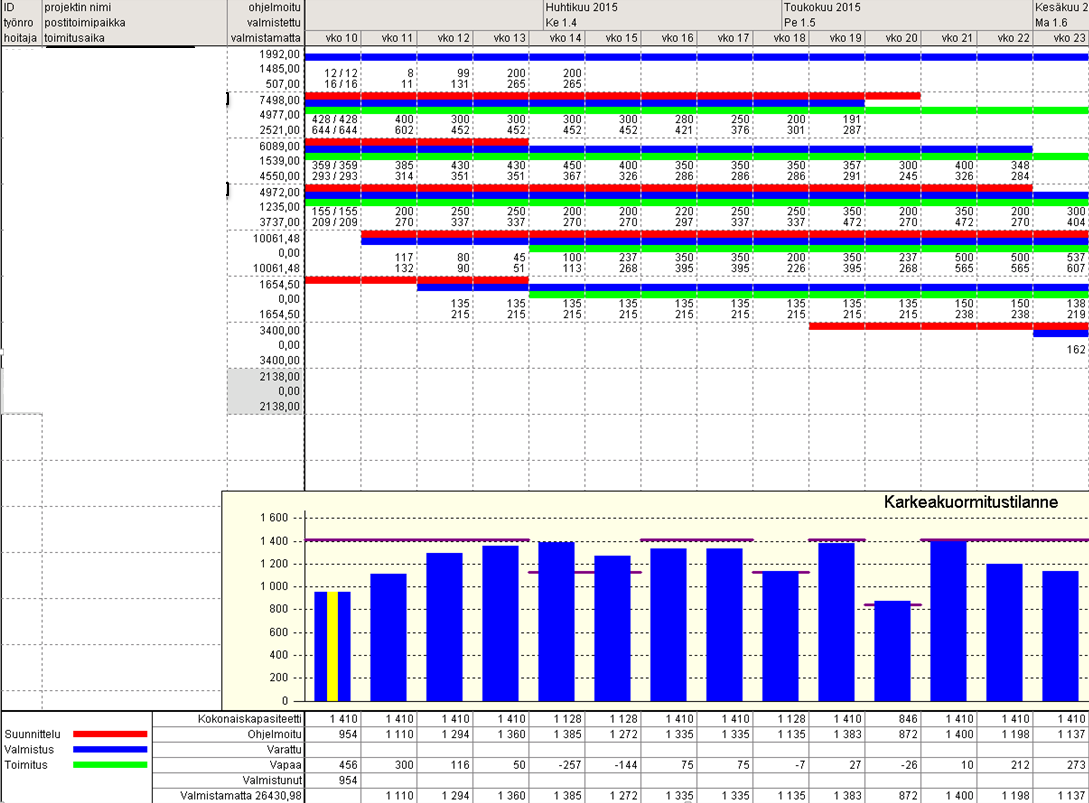The width and height of the screenshot is (1089, 803).
Task: Click the postitoimipaikka header label
Action: 85,23
